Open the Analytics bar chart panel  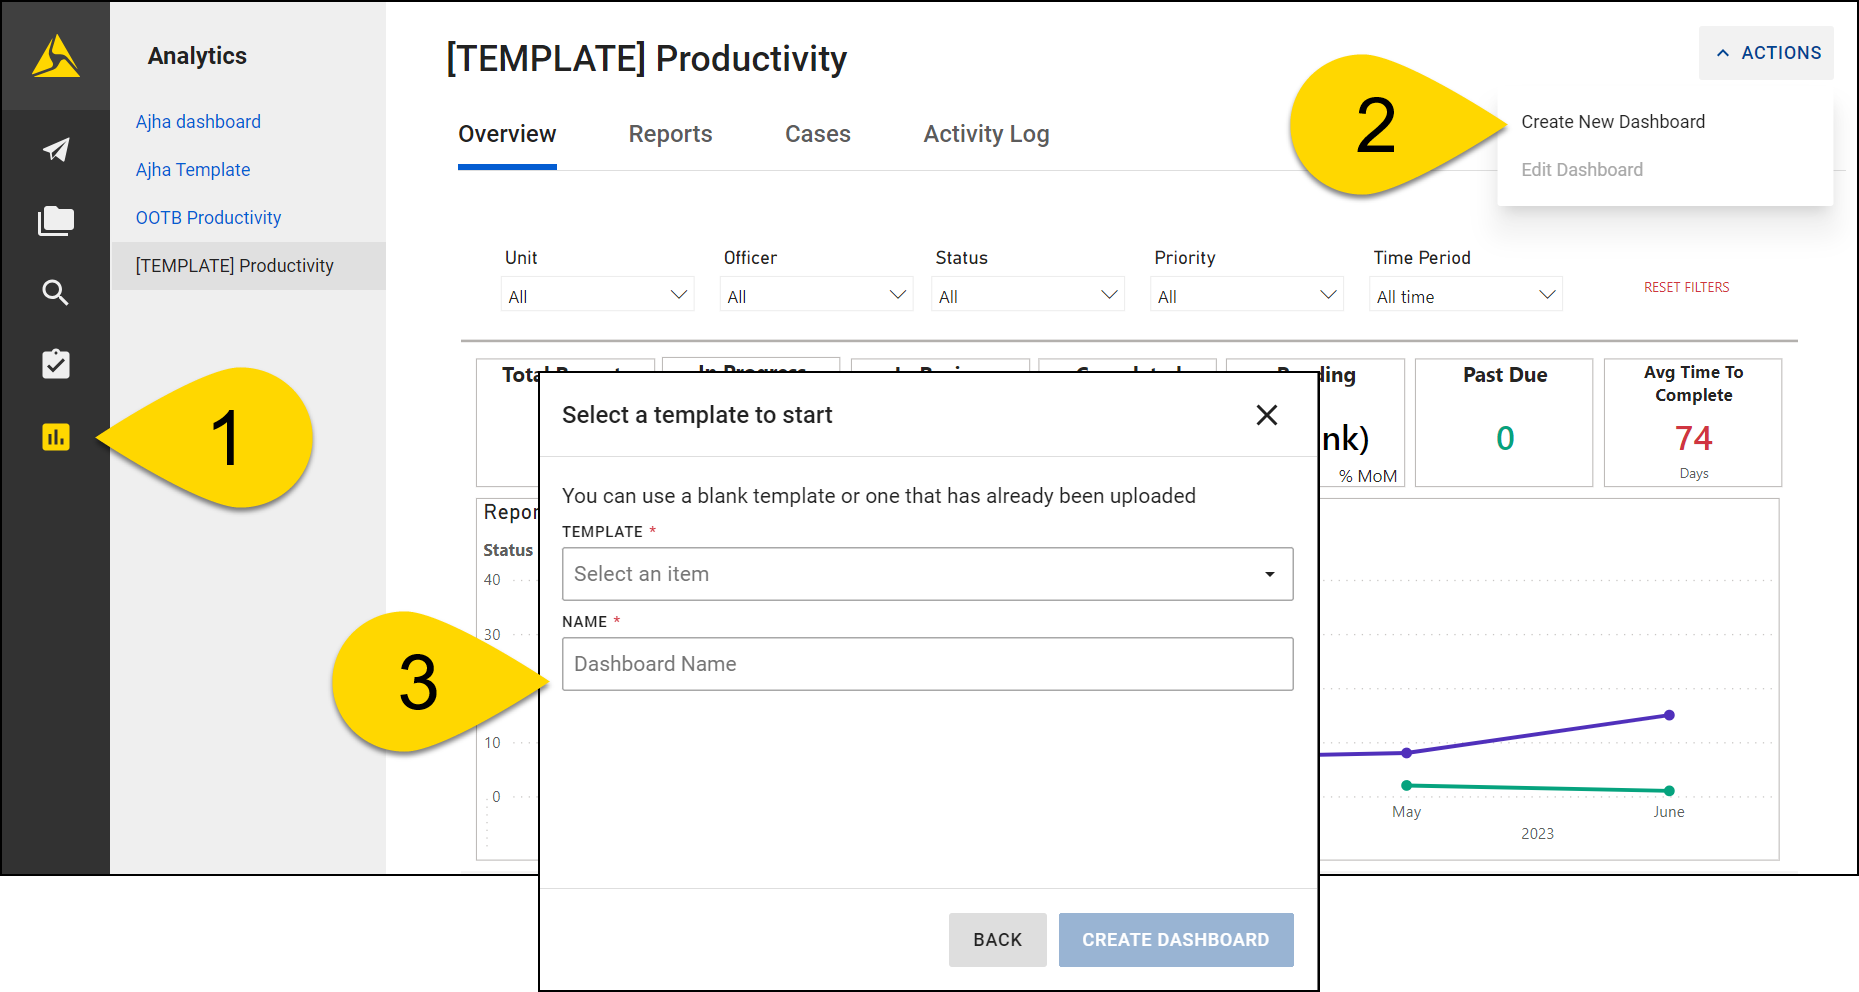pos(55,437)
